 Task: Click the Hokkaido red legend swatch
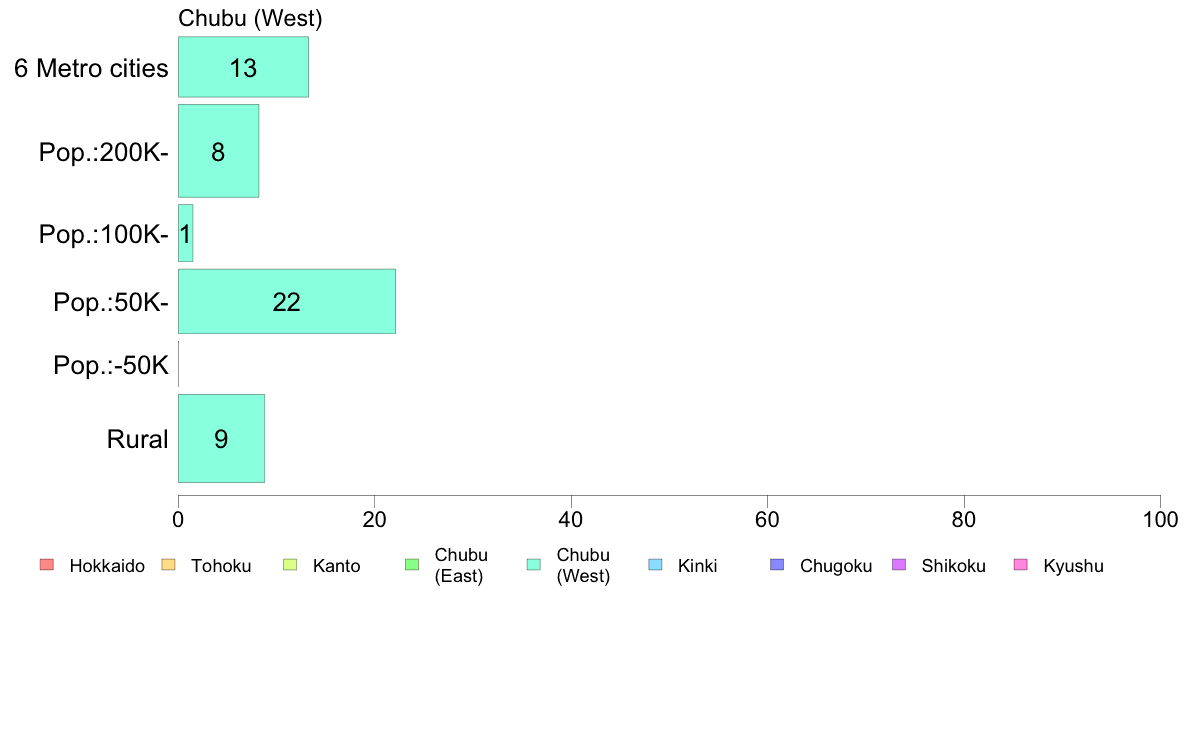47,565
